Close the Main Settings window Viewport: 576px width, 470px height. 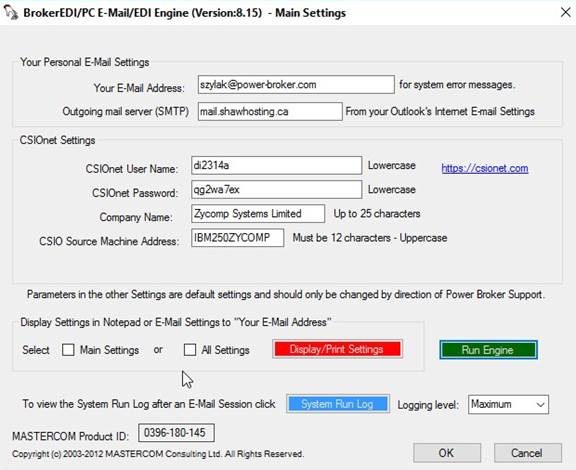point(566,12)
